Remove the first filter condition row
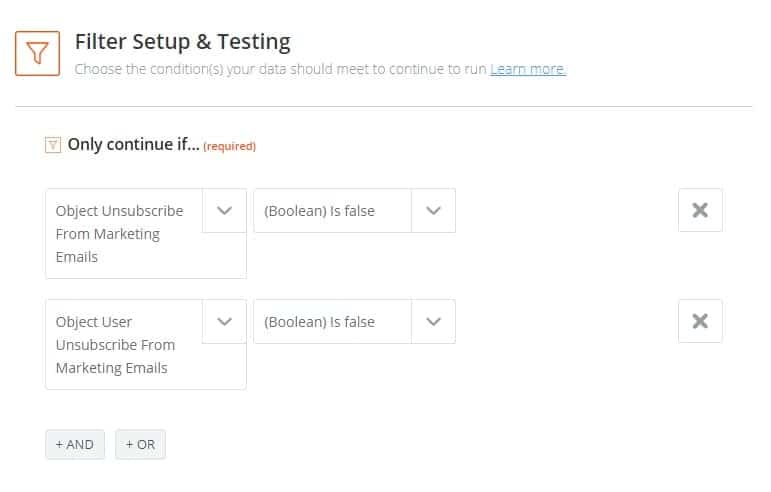 click(700, 210)
